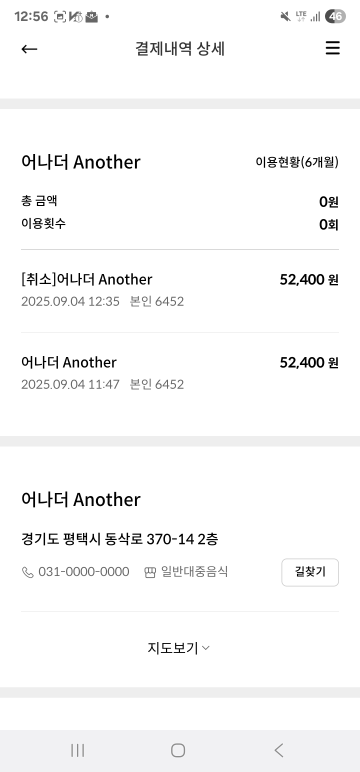Select the 11:47 어나더 Another payment entry
The height and width of the screenshot is (772, 360).
(180, 373)
